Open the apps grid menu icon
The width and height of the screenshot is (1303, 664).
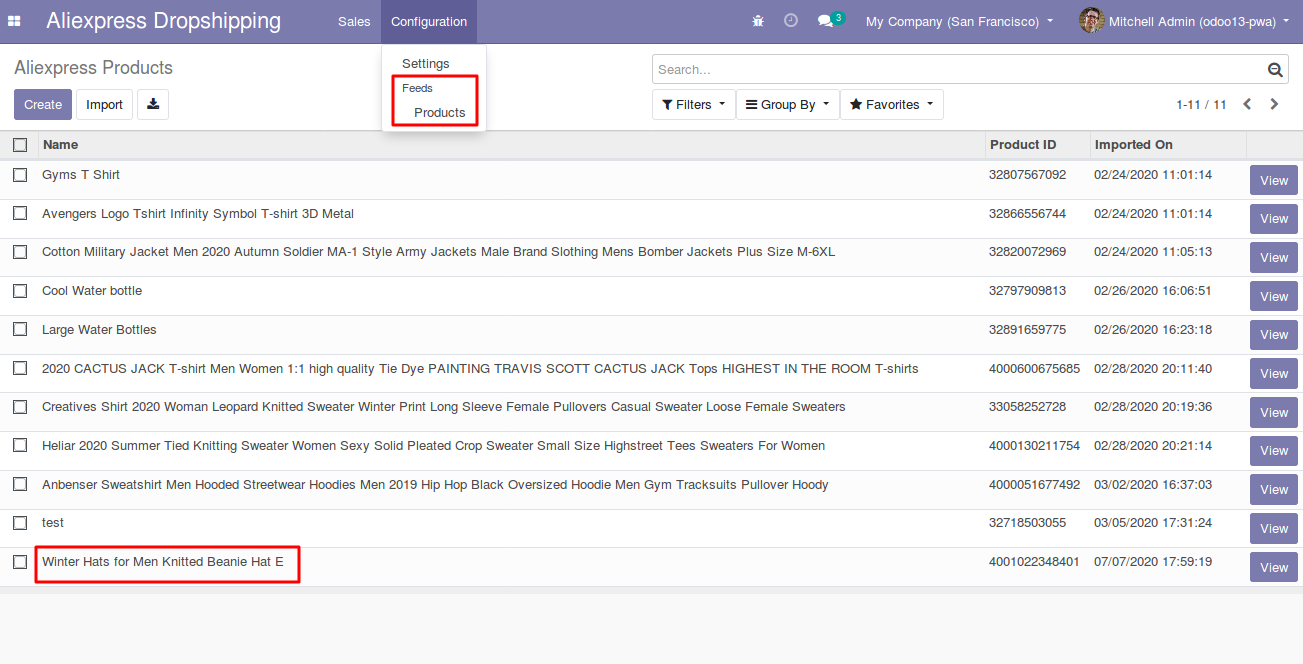[x=14, y=21]
